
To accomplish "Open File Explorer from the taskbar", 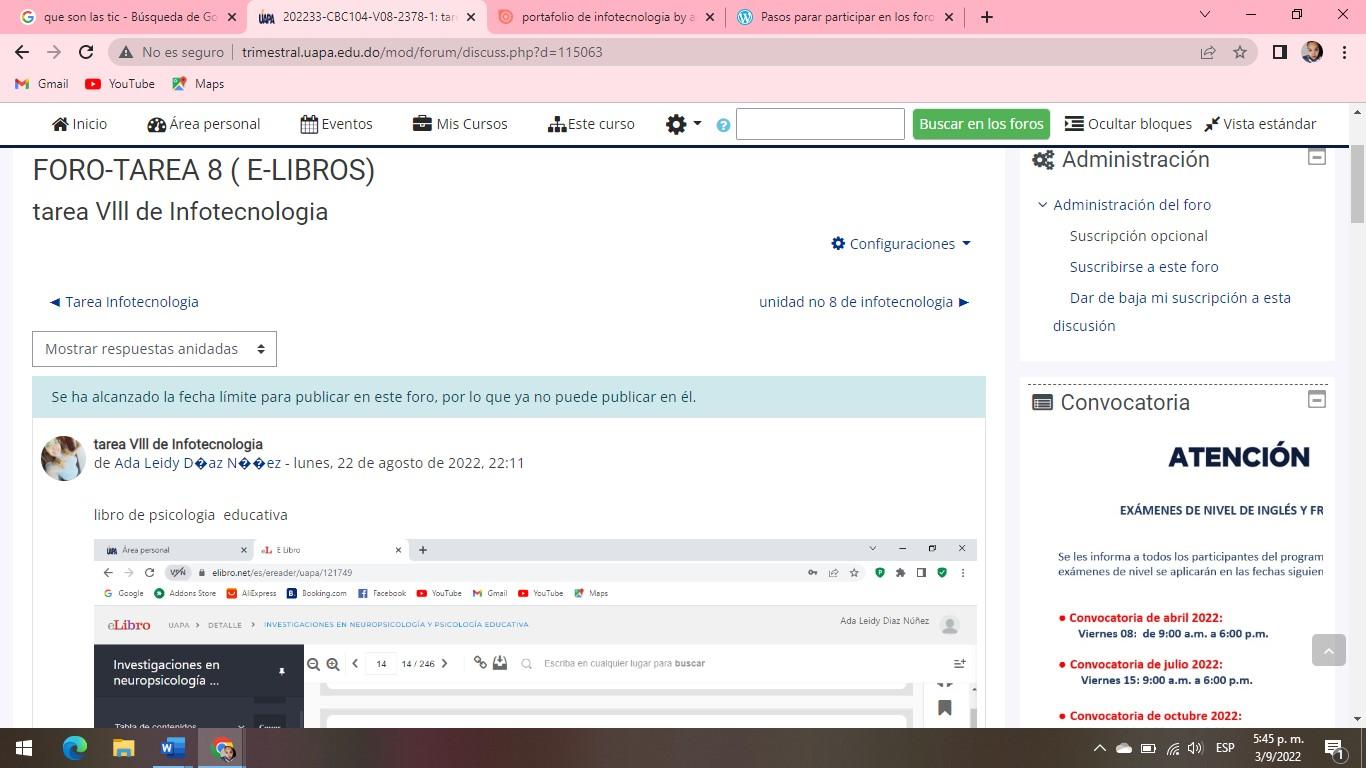I will coord(123,748).
